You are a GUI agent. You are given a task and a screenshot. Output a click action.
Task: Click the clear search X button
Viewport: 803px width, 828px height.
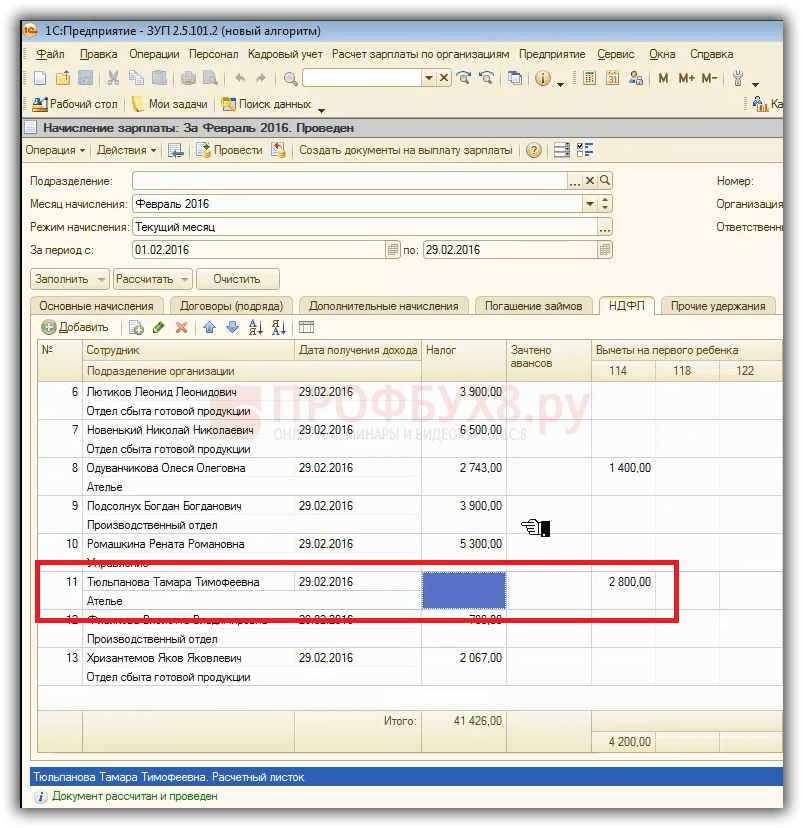[x=444, y=78]
